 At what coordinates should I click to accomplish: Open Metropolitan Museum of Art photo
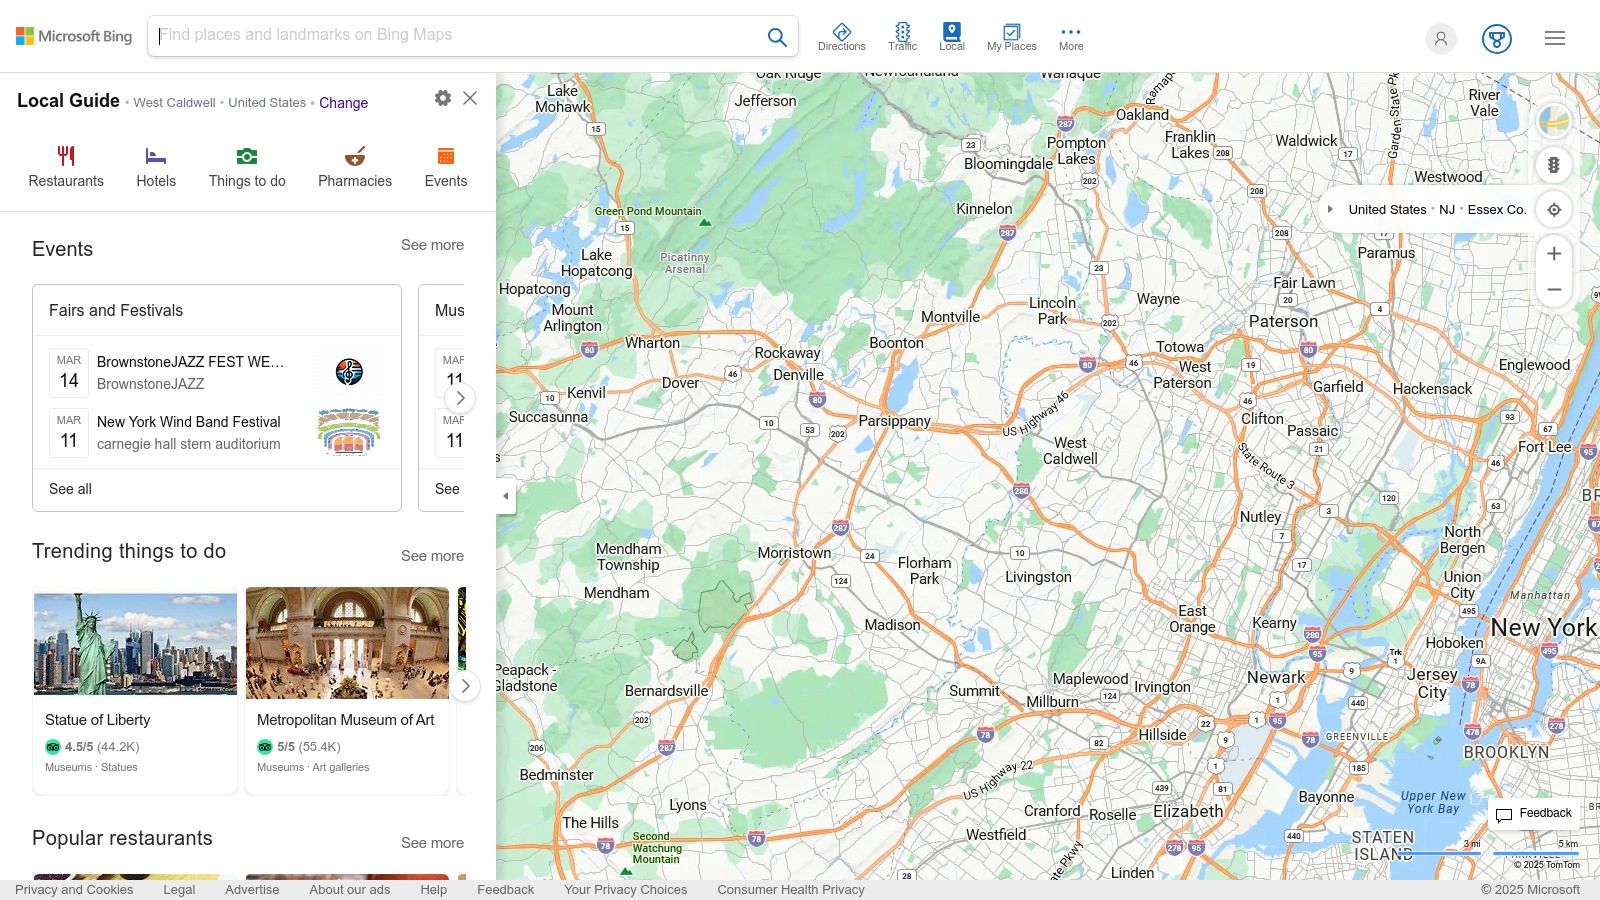pos(347,643)
